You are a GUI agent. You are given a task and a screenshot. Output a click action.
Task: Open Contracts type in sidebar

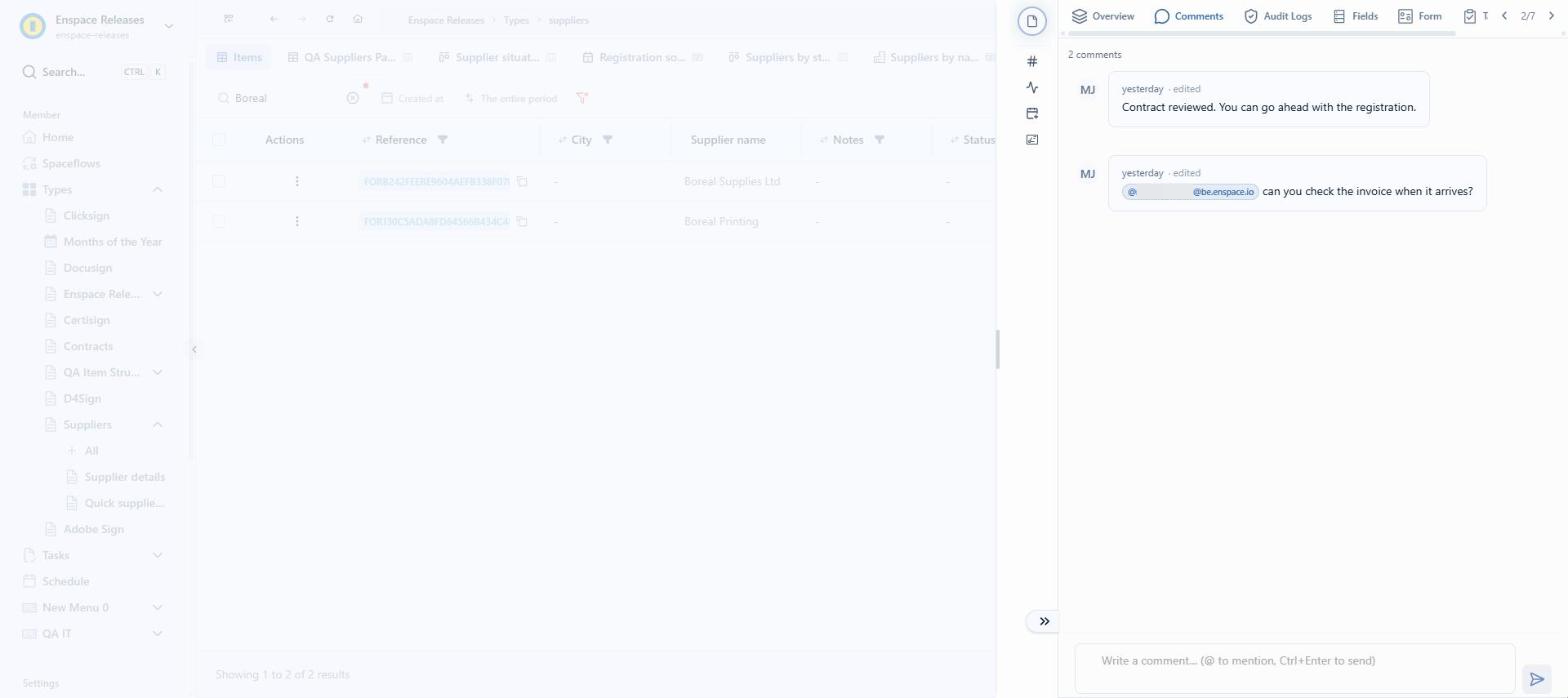(88, 346)
